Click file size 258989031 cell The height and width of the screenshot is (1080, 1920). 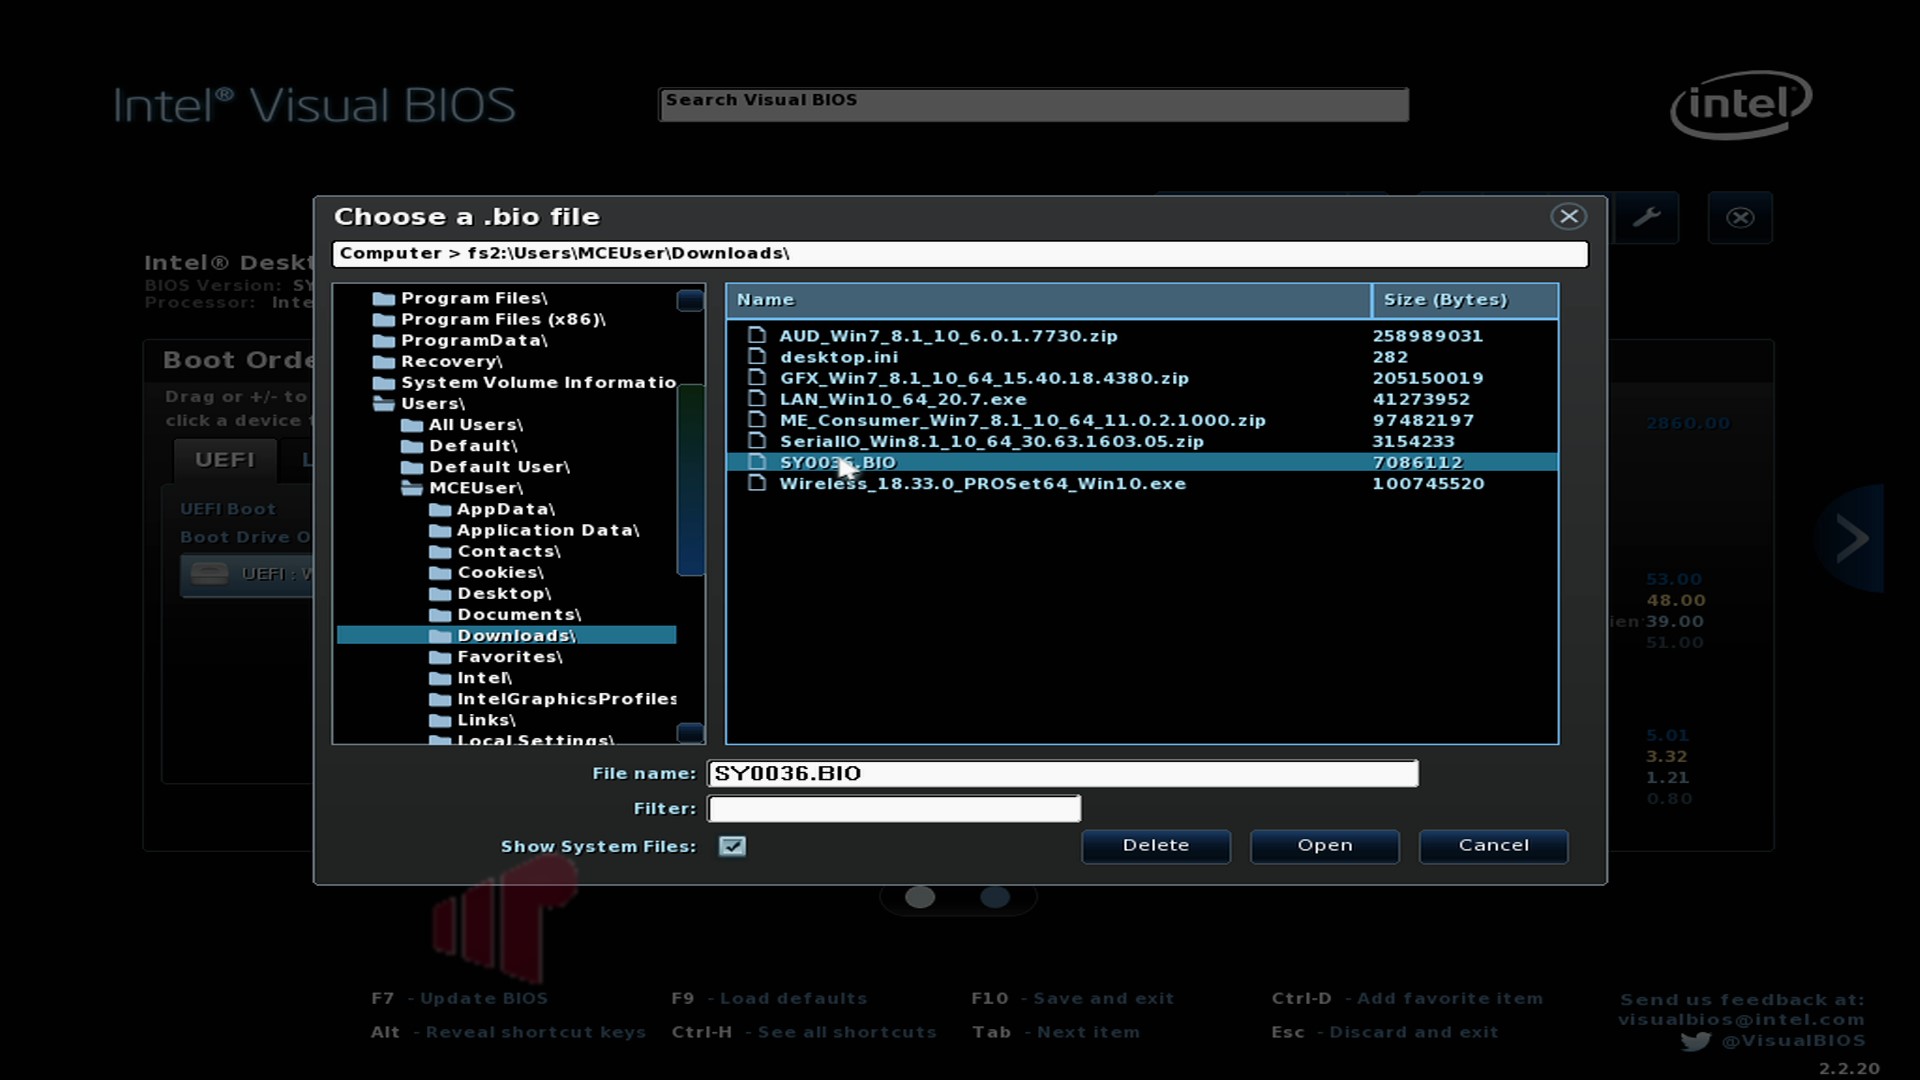1427,336
